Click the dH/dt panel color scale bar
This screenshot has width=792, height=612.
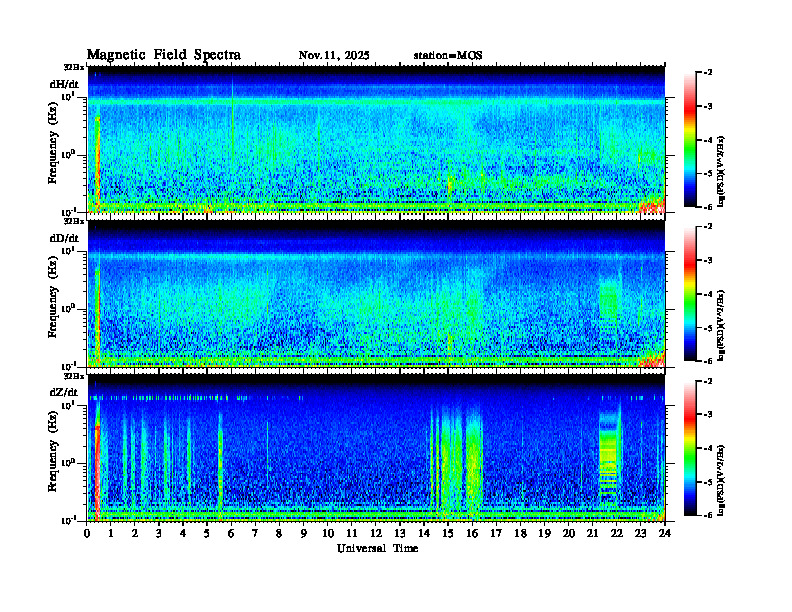point(690,140)
